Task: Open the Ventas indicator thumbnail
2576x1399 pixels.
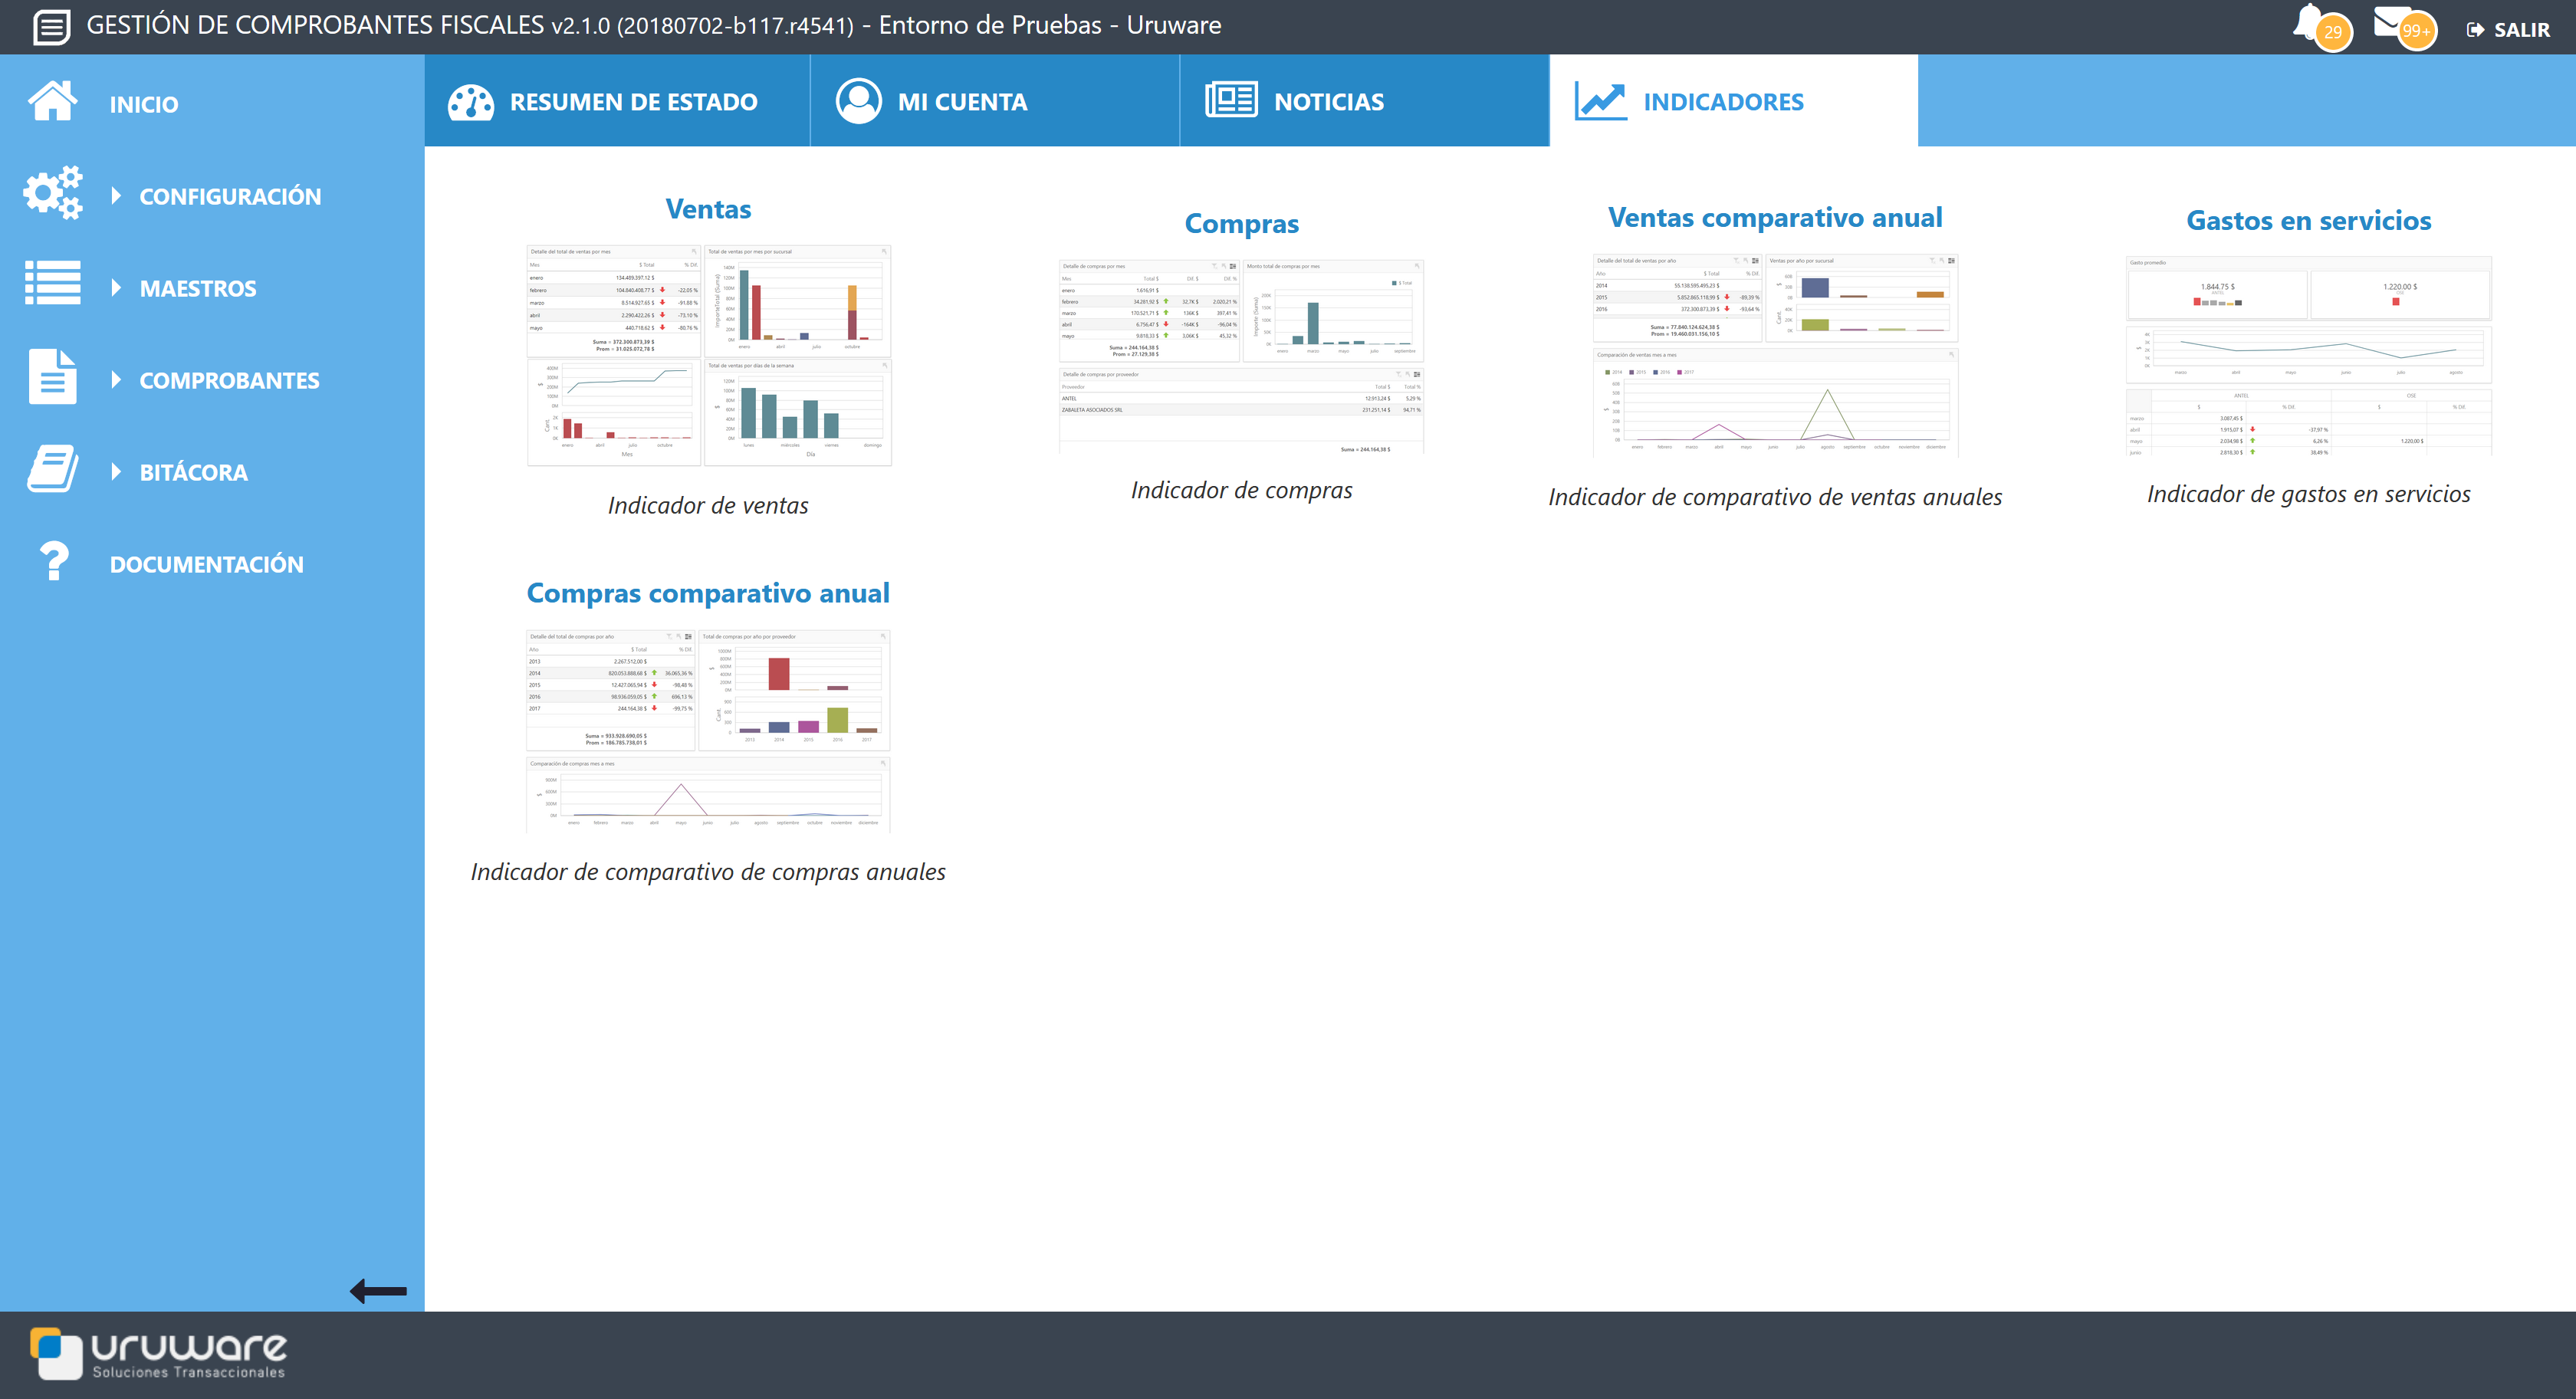Action: 708,355
